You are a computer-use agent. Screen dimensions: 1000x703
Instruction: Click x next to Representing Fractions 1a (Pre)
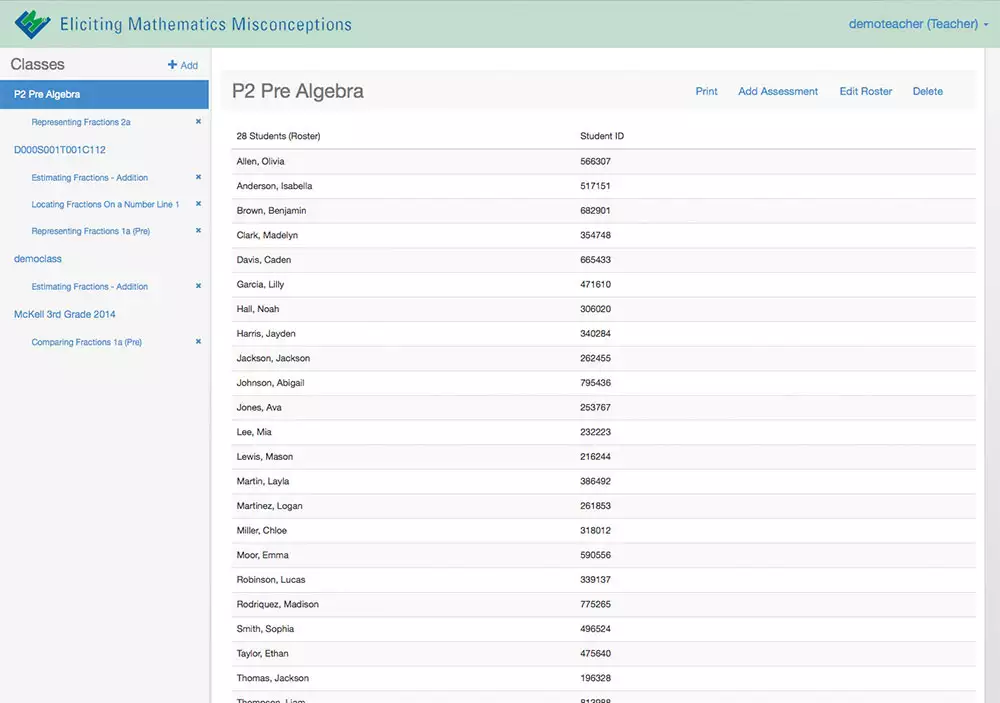(198, 231)
